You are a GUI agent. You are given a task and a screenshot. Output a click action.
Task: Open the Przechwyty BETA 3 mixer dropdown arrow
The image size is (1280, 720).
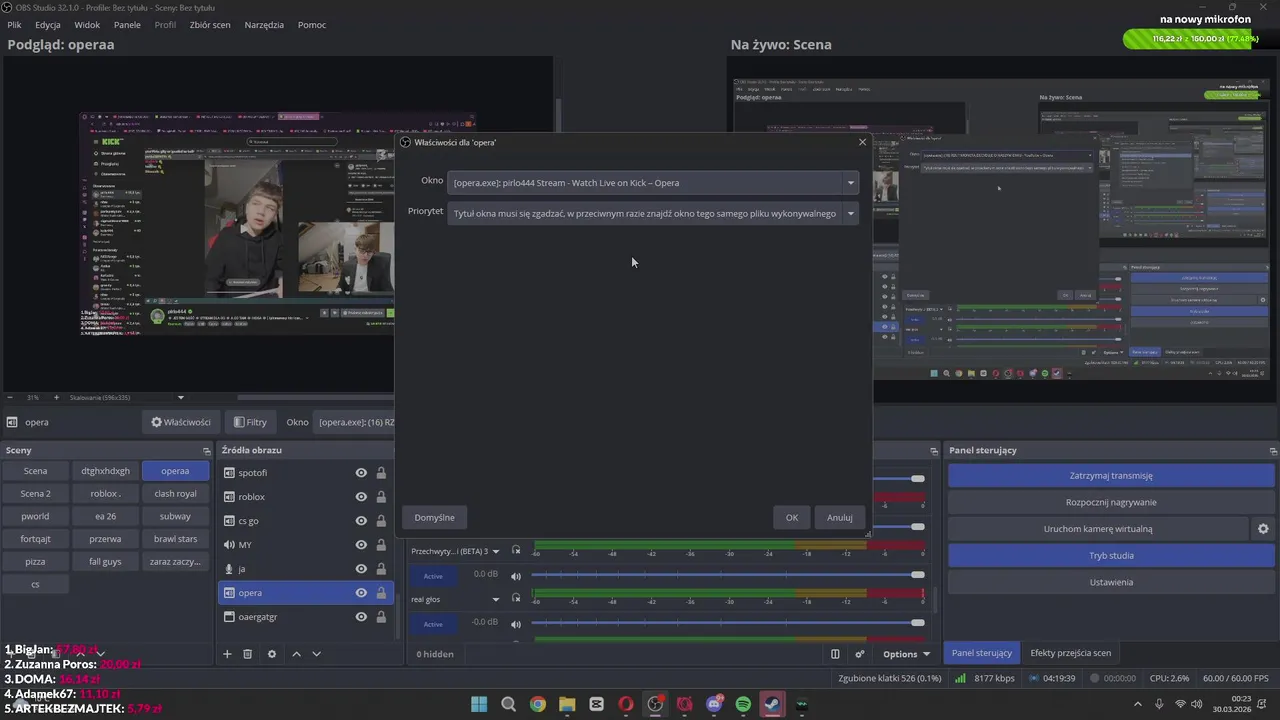coord(495,552)
